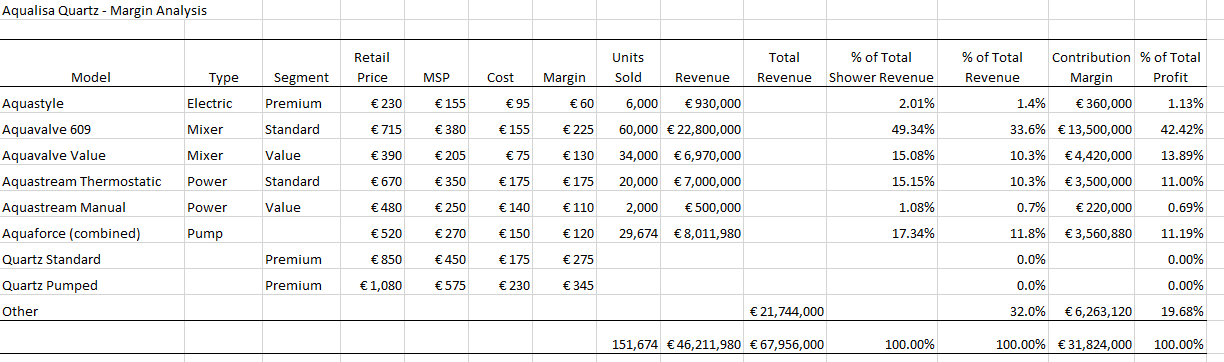Select MSP cell € 380
The width and height of the screenshot is (1224, 362).
pyautogui.click(x=450, y=129)
